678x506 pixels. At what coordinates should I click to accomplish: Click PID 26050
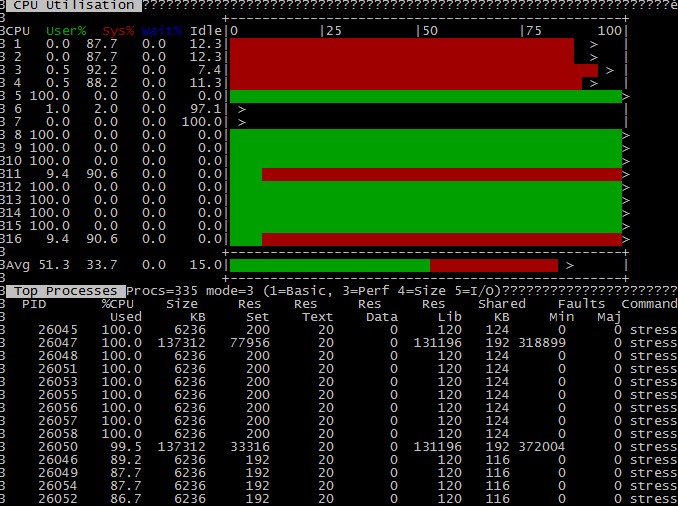click(x=58, y=447)
